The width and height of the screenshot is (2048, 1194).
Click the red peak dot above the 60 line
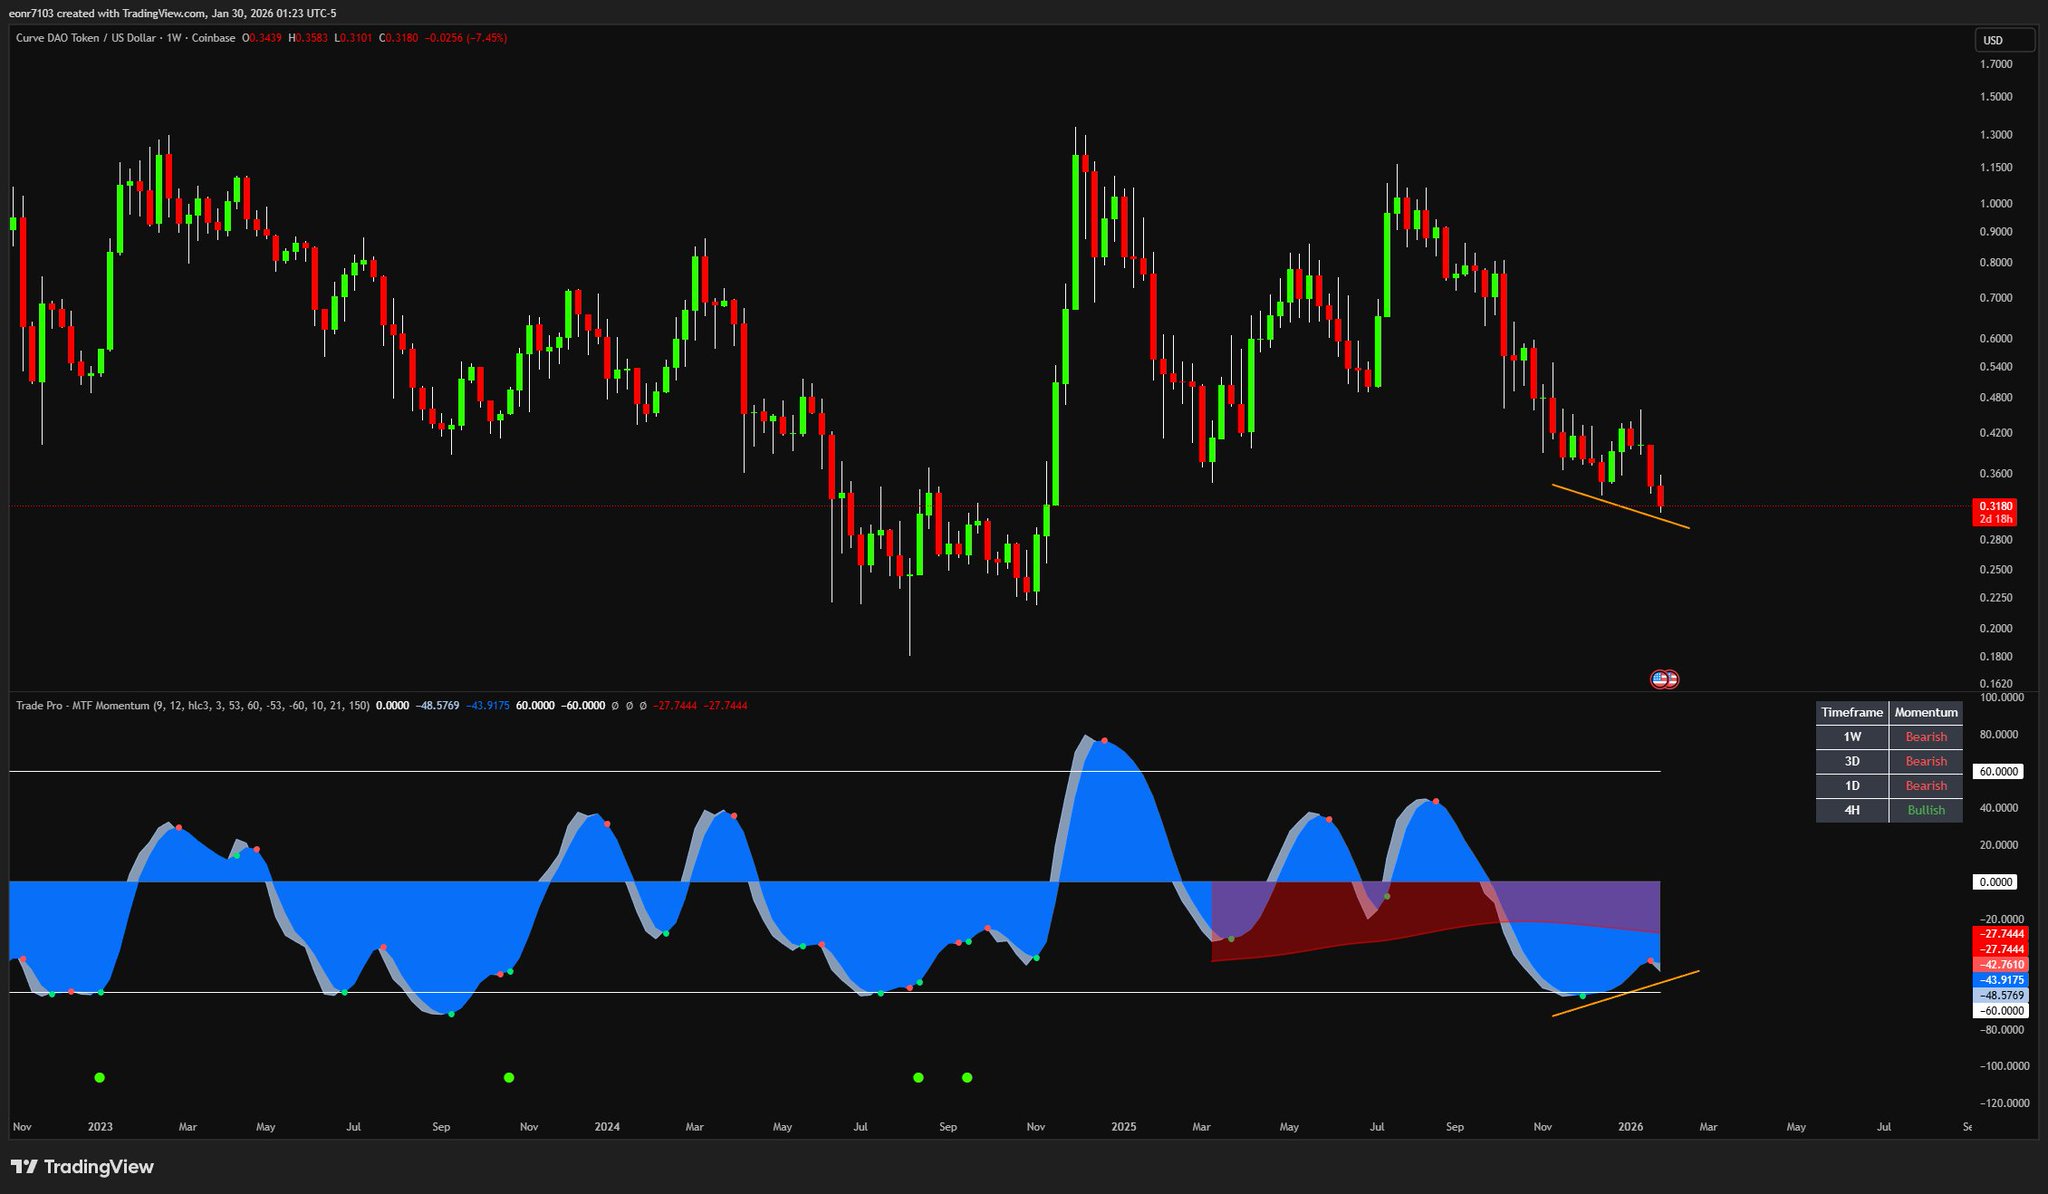tap(1104, 740)
